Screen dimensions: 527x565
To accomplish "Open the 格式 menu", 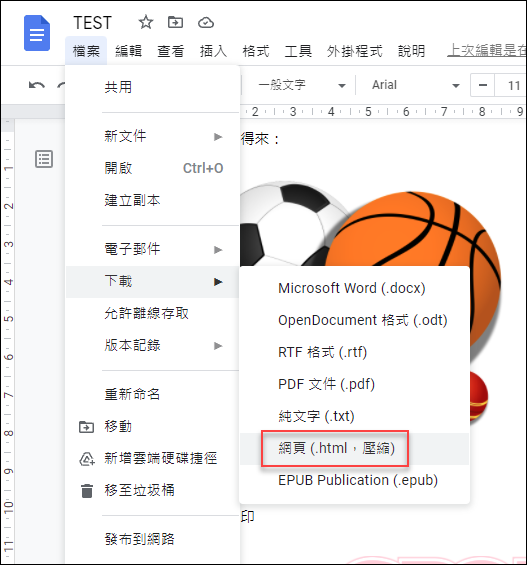I will tap(256, 51).
